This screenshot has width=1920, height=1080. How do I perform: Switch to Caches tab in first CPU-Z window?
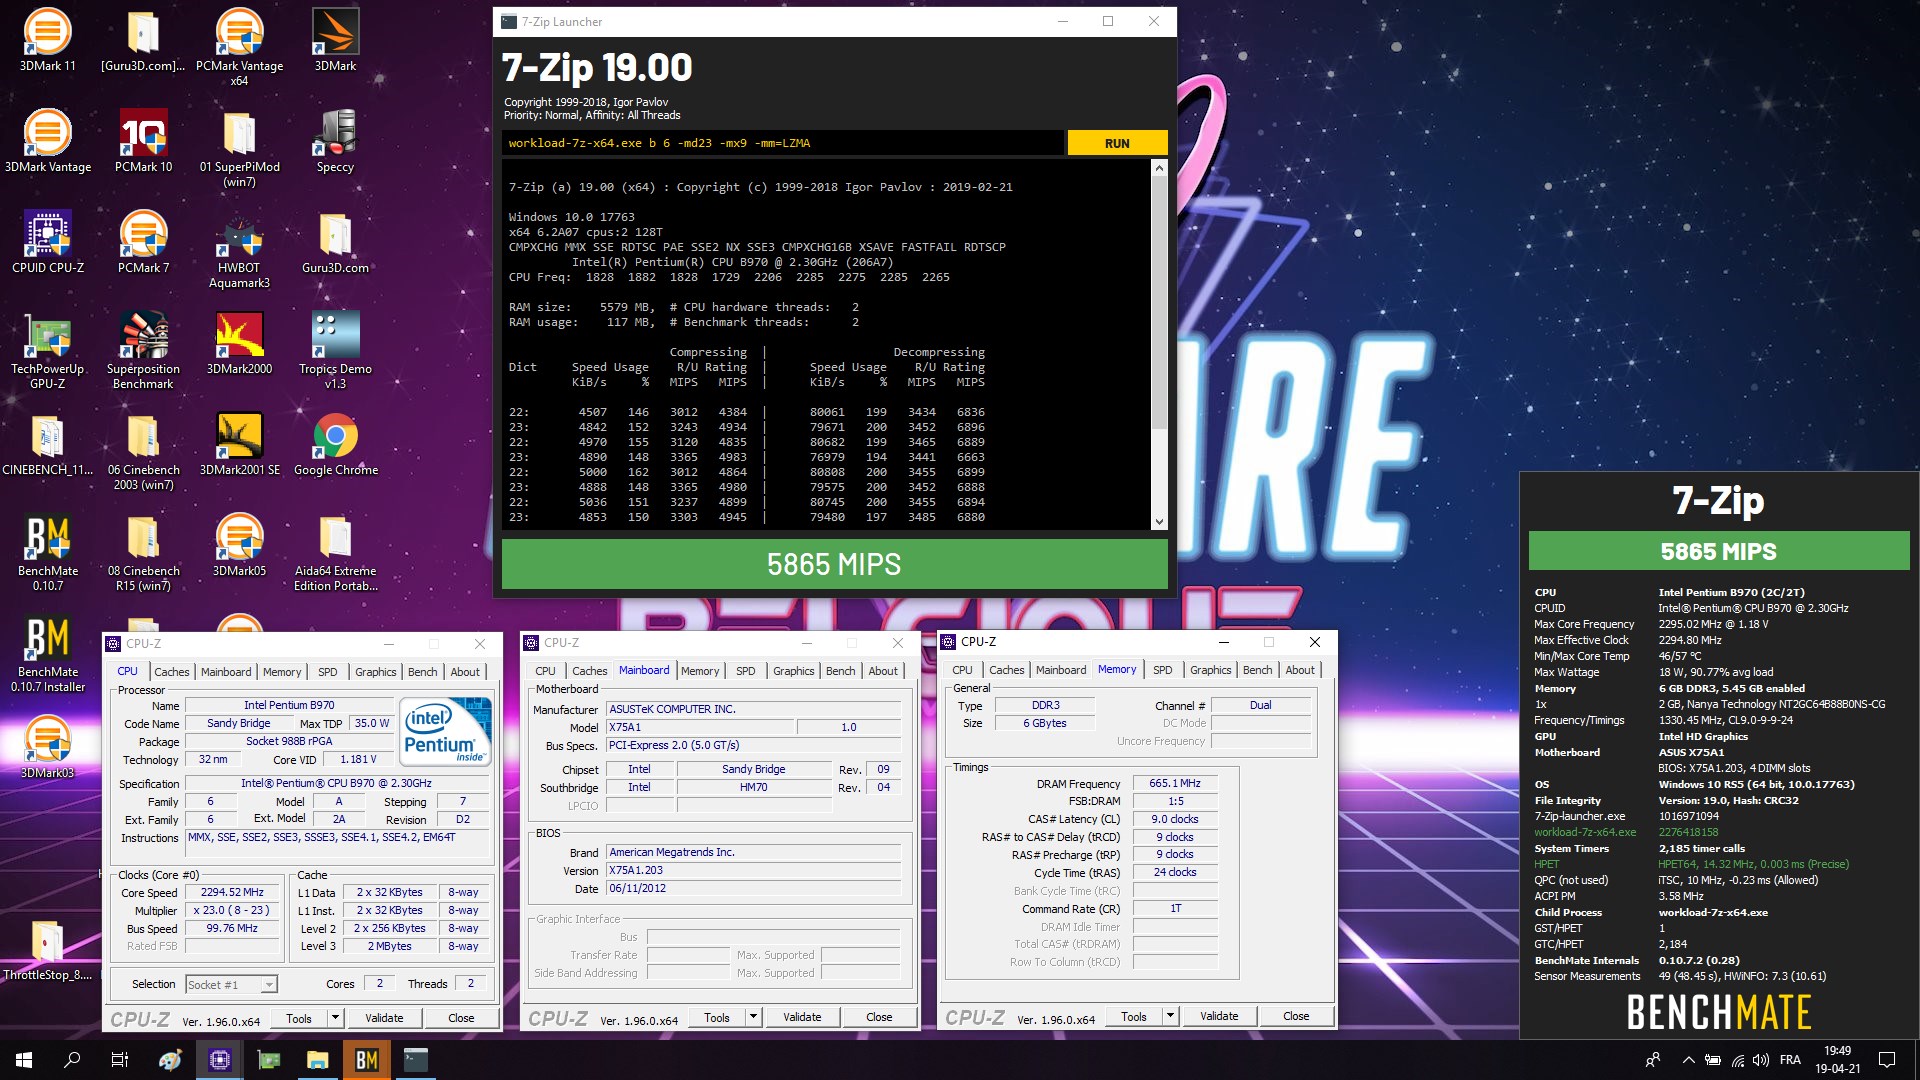click(x=172, y=672)
